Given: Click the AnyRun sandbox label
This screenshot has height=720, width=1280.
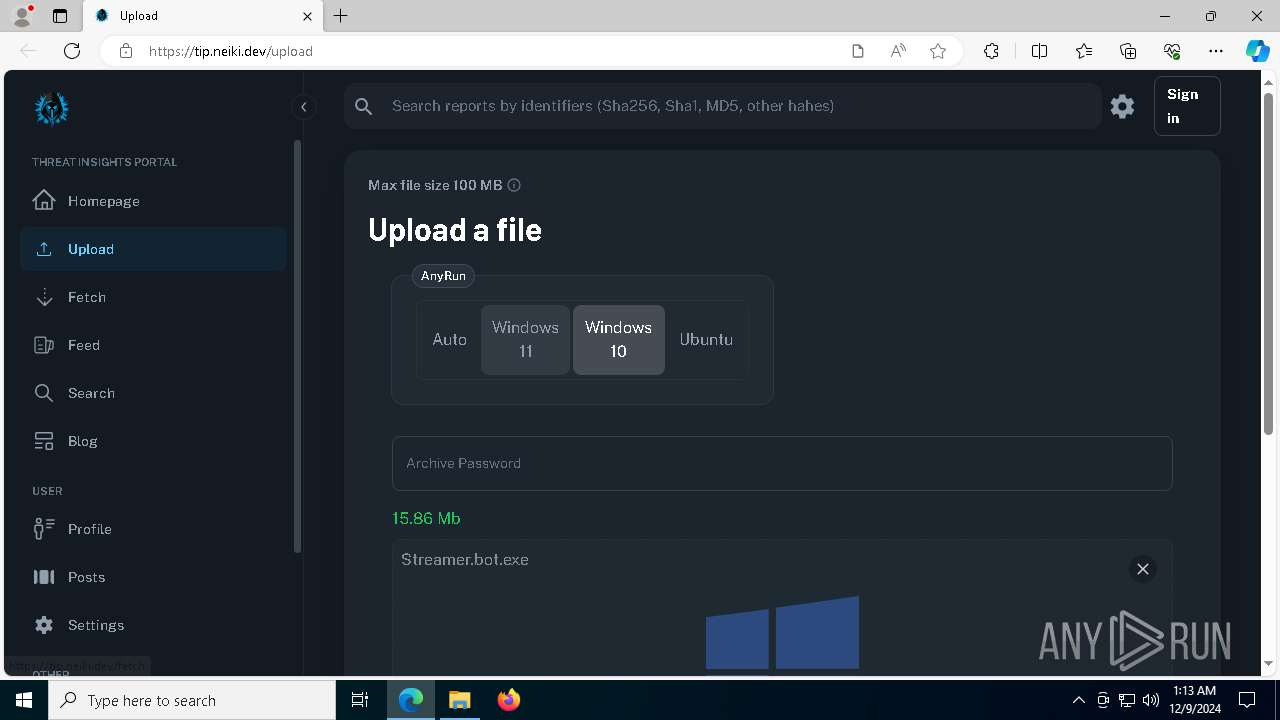Looking at the screenshot, I should (x=443, y=276).
